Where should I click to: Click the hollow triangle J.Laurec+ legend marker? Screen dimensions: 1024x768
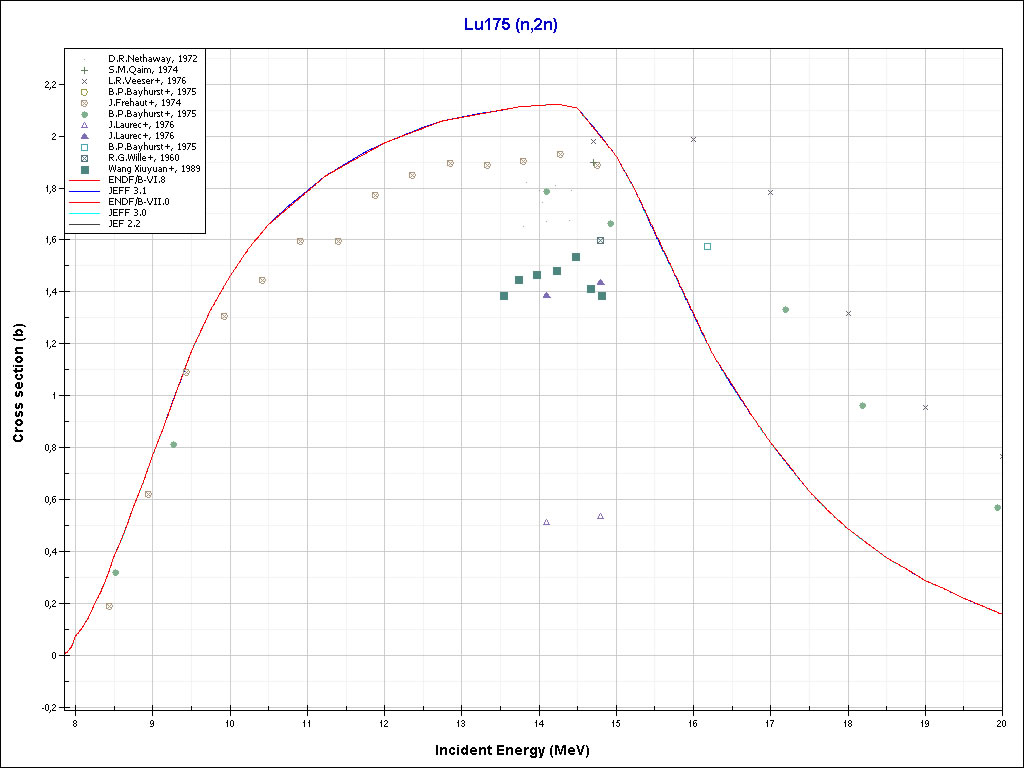(x=84, y=125)
